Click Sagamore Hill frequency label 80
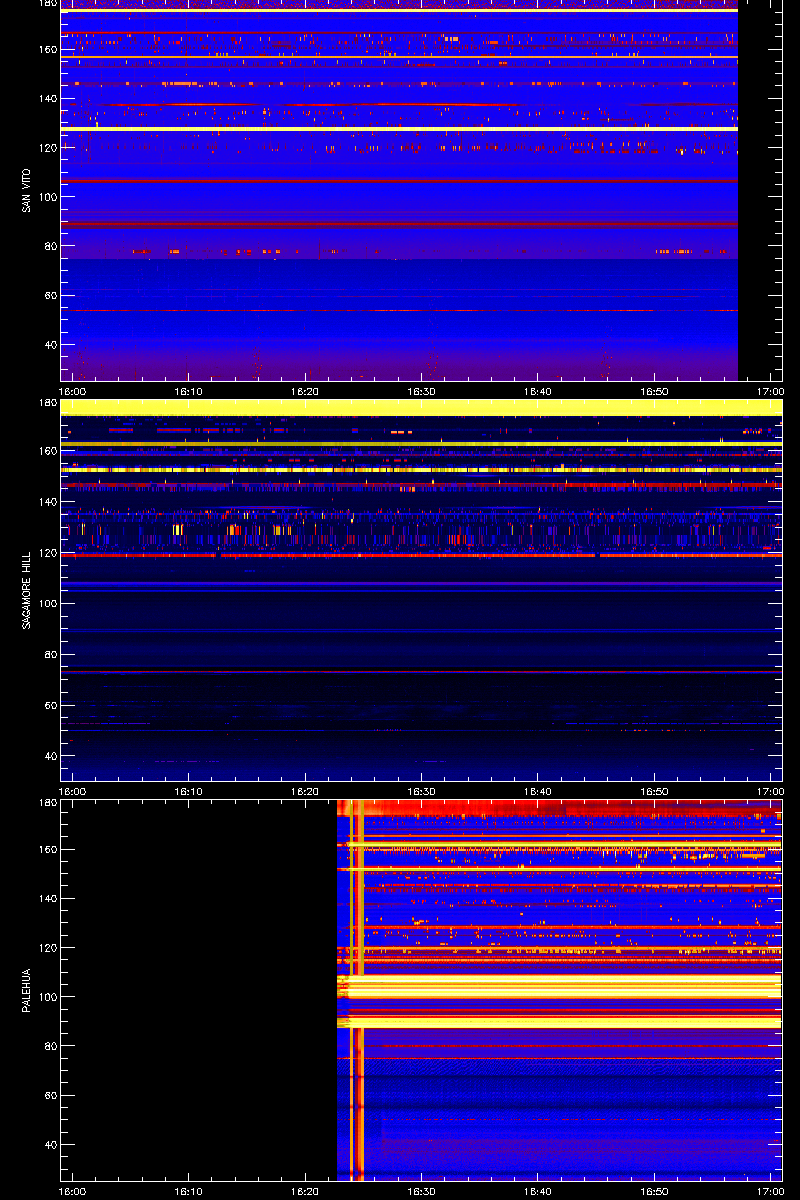This screenshot has height=1200, width=800. coord(50,655)
